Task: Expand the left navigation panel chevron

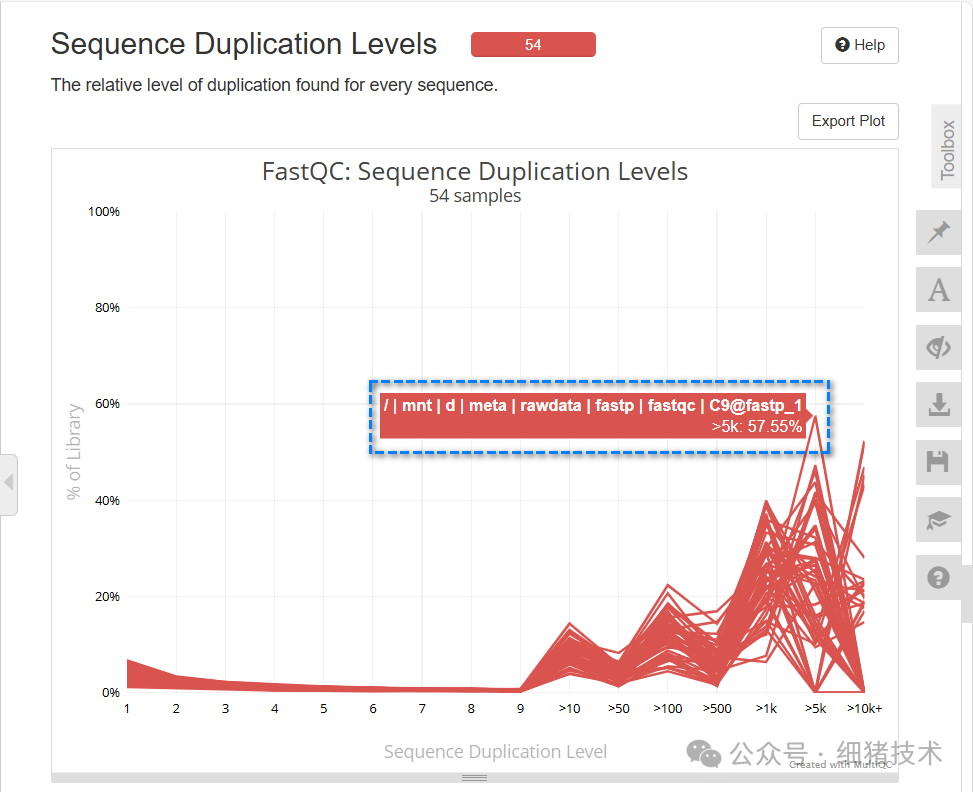Action: point(10,483)
